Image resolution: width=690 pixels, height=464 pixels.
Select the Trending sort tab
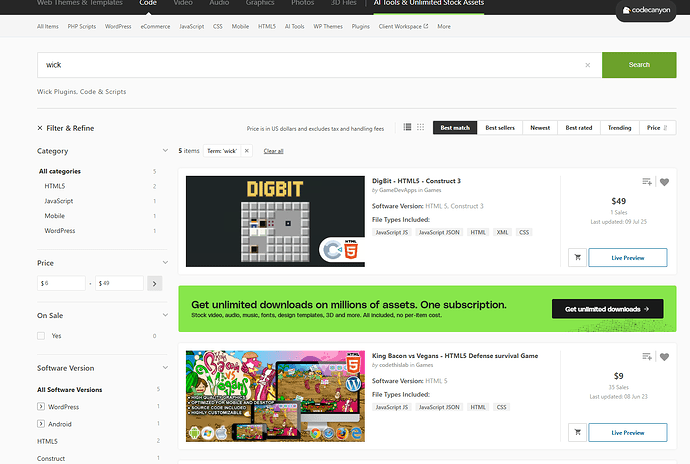[x=620, y=128]
